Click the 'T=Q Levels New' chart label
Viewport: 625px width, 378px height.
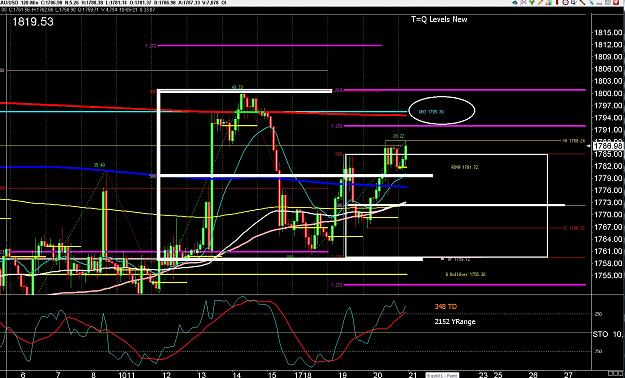(439, 19)
